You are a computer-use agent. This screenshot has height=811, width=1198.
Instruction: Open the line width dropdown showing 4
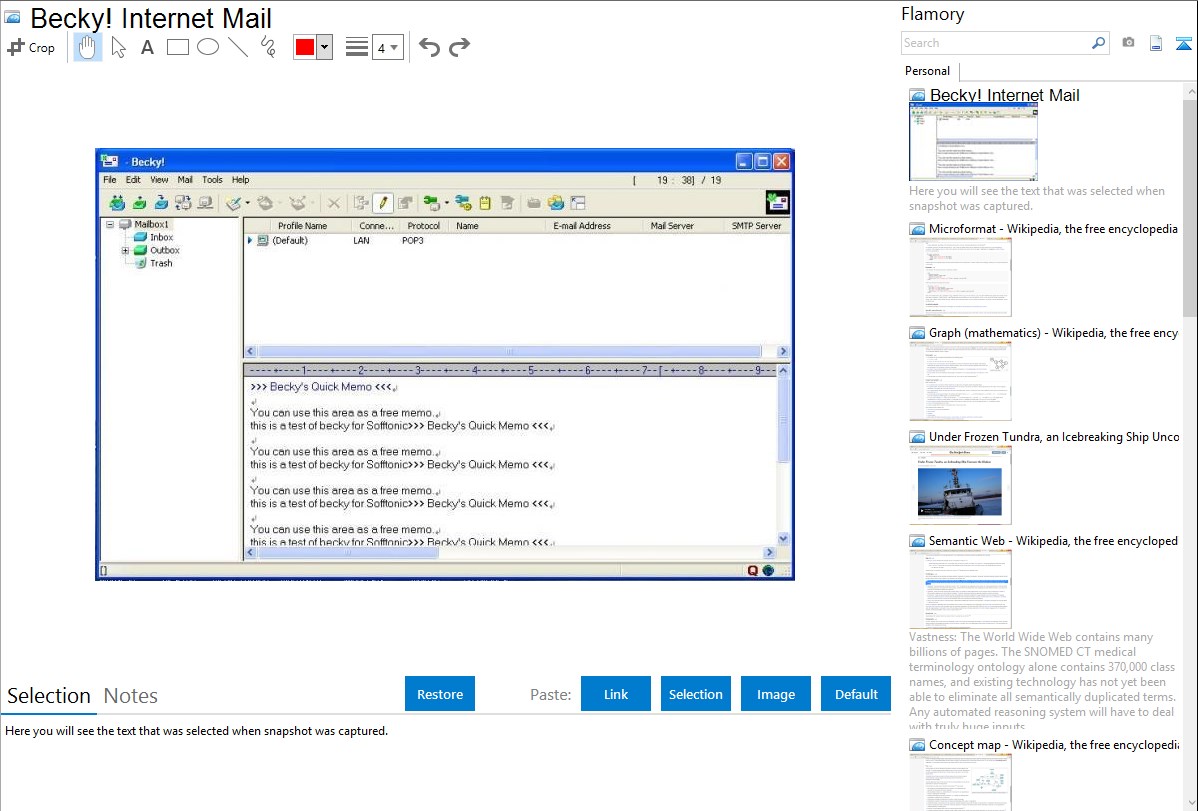pos(387,47)
